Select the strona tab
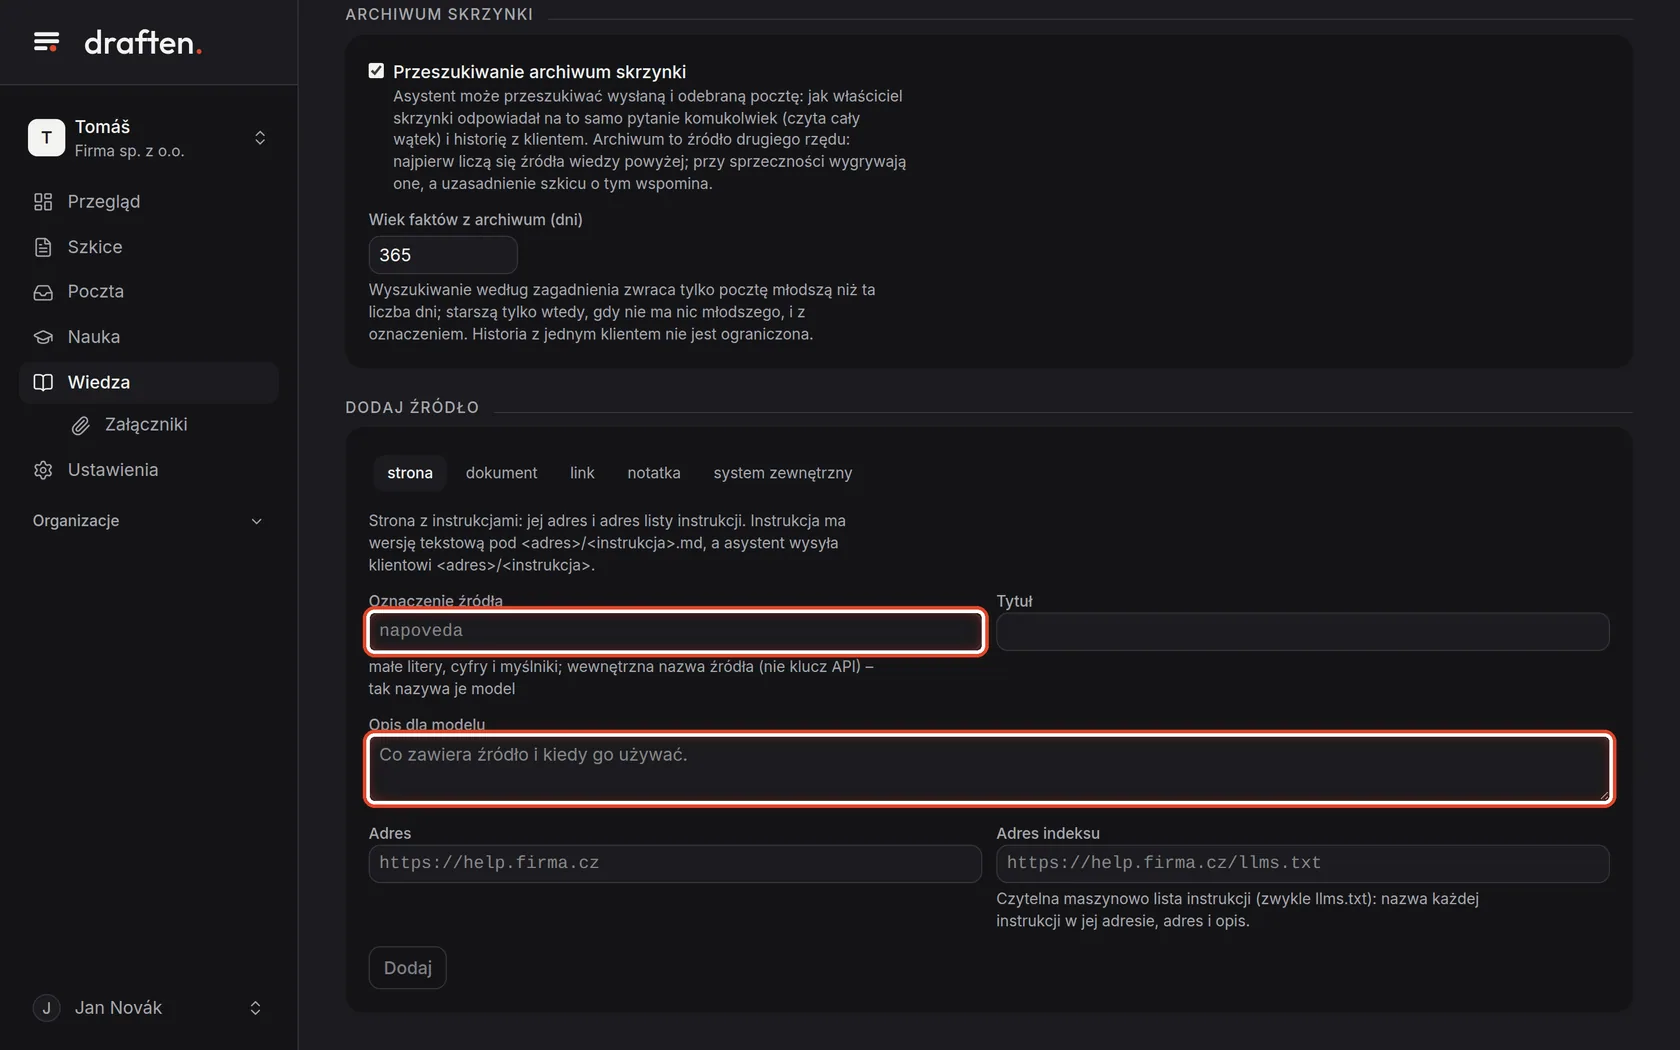This screenshot has width=1680, height=1050. click(410, 473)
